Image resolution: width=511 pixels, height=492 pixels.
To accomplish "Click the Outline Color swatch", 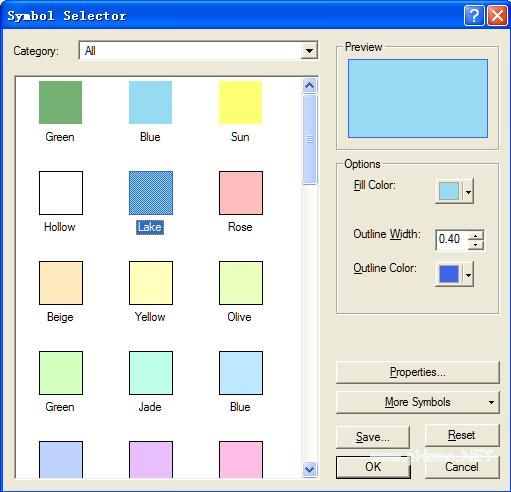I will pyautogui.click(x=449, y=275).
